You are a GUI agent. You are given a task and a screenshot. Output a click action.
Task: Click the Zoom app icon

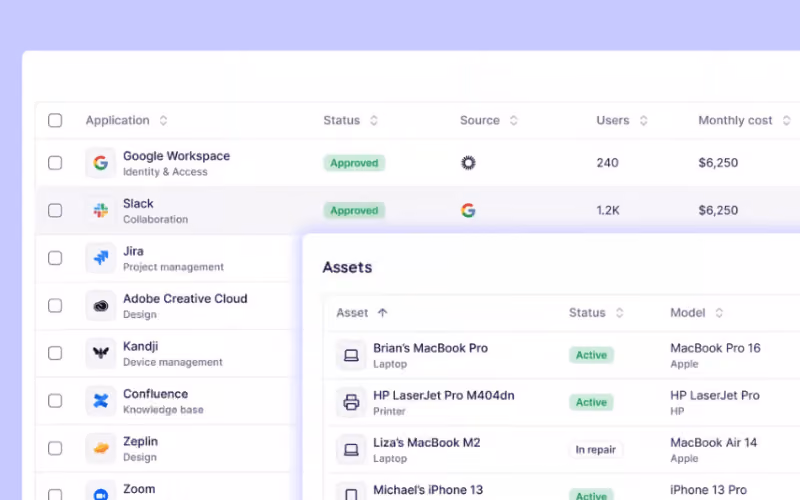(101, 492)
